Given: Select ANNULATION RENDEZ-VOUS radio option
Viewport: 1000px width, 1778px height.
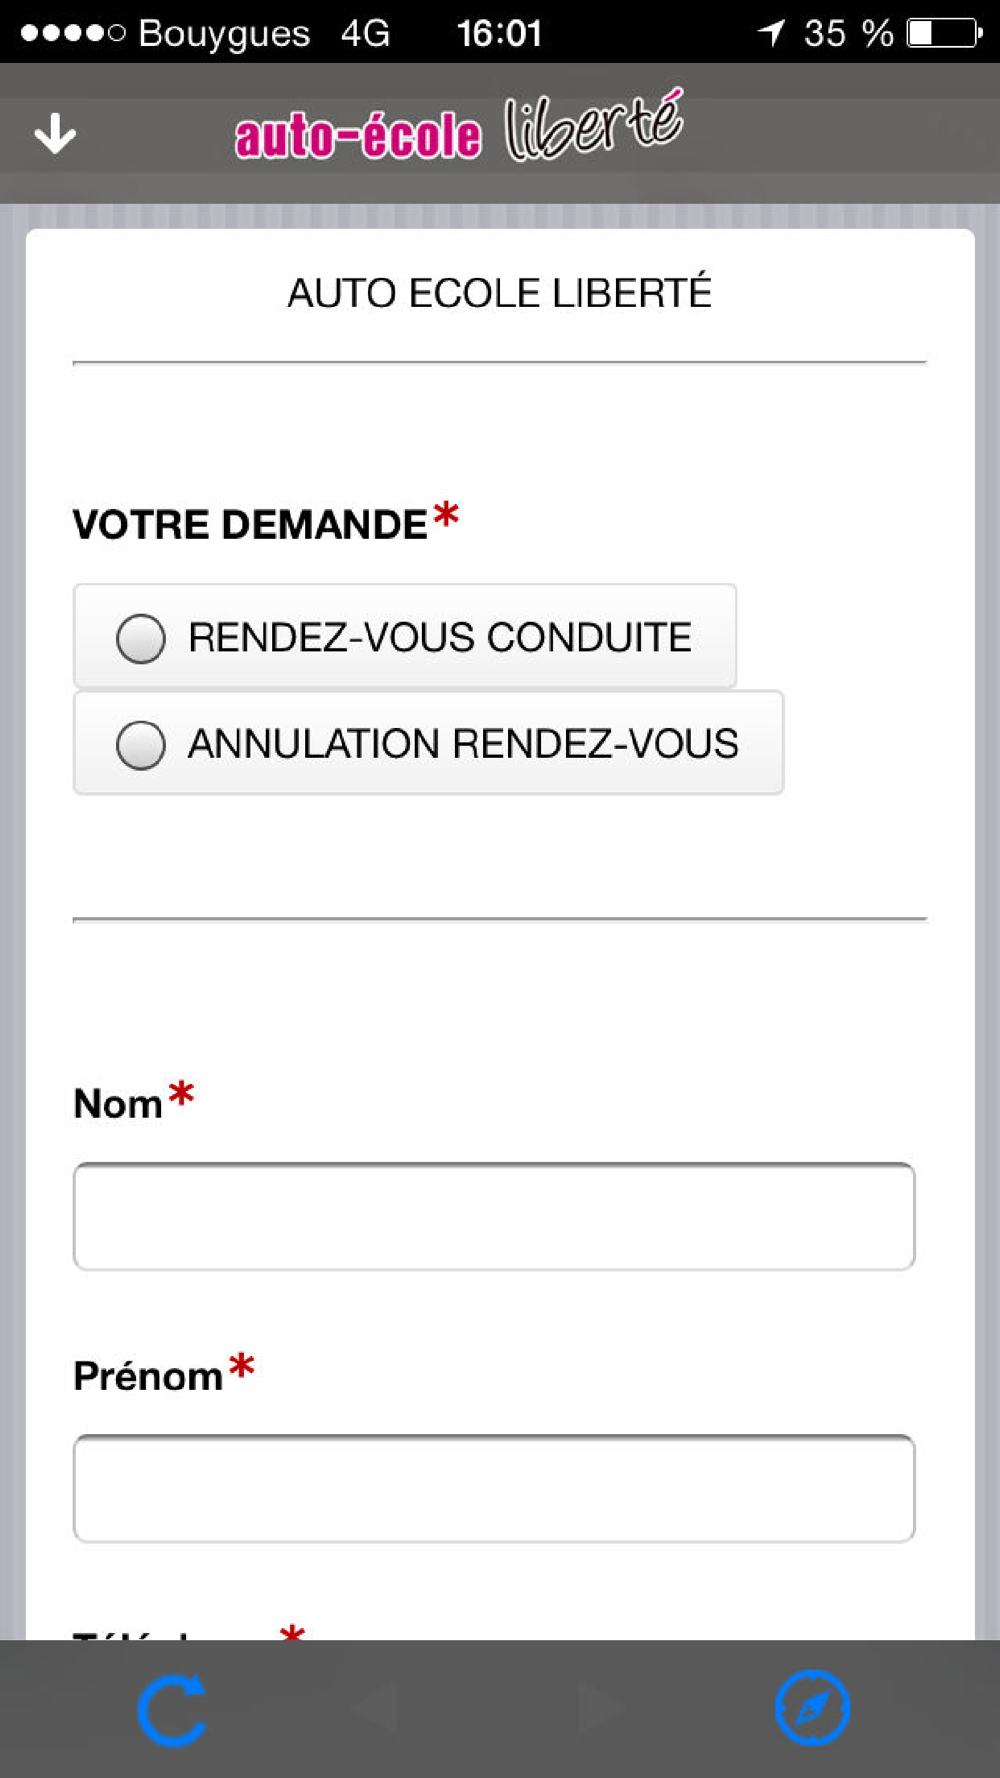Looking at the screenshot, I should pyautogui.click(x=428, y=743).
